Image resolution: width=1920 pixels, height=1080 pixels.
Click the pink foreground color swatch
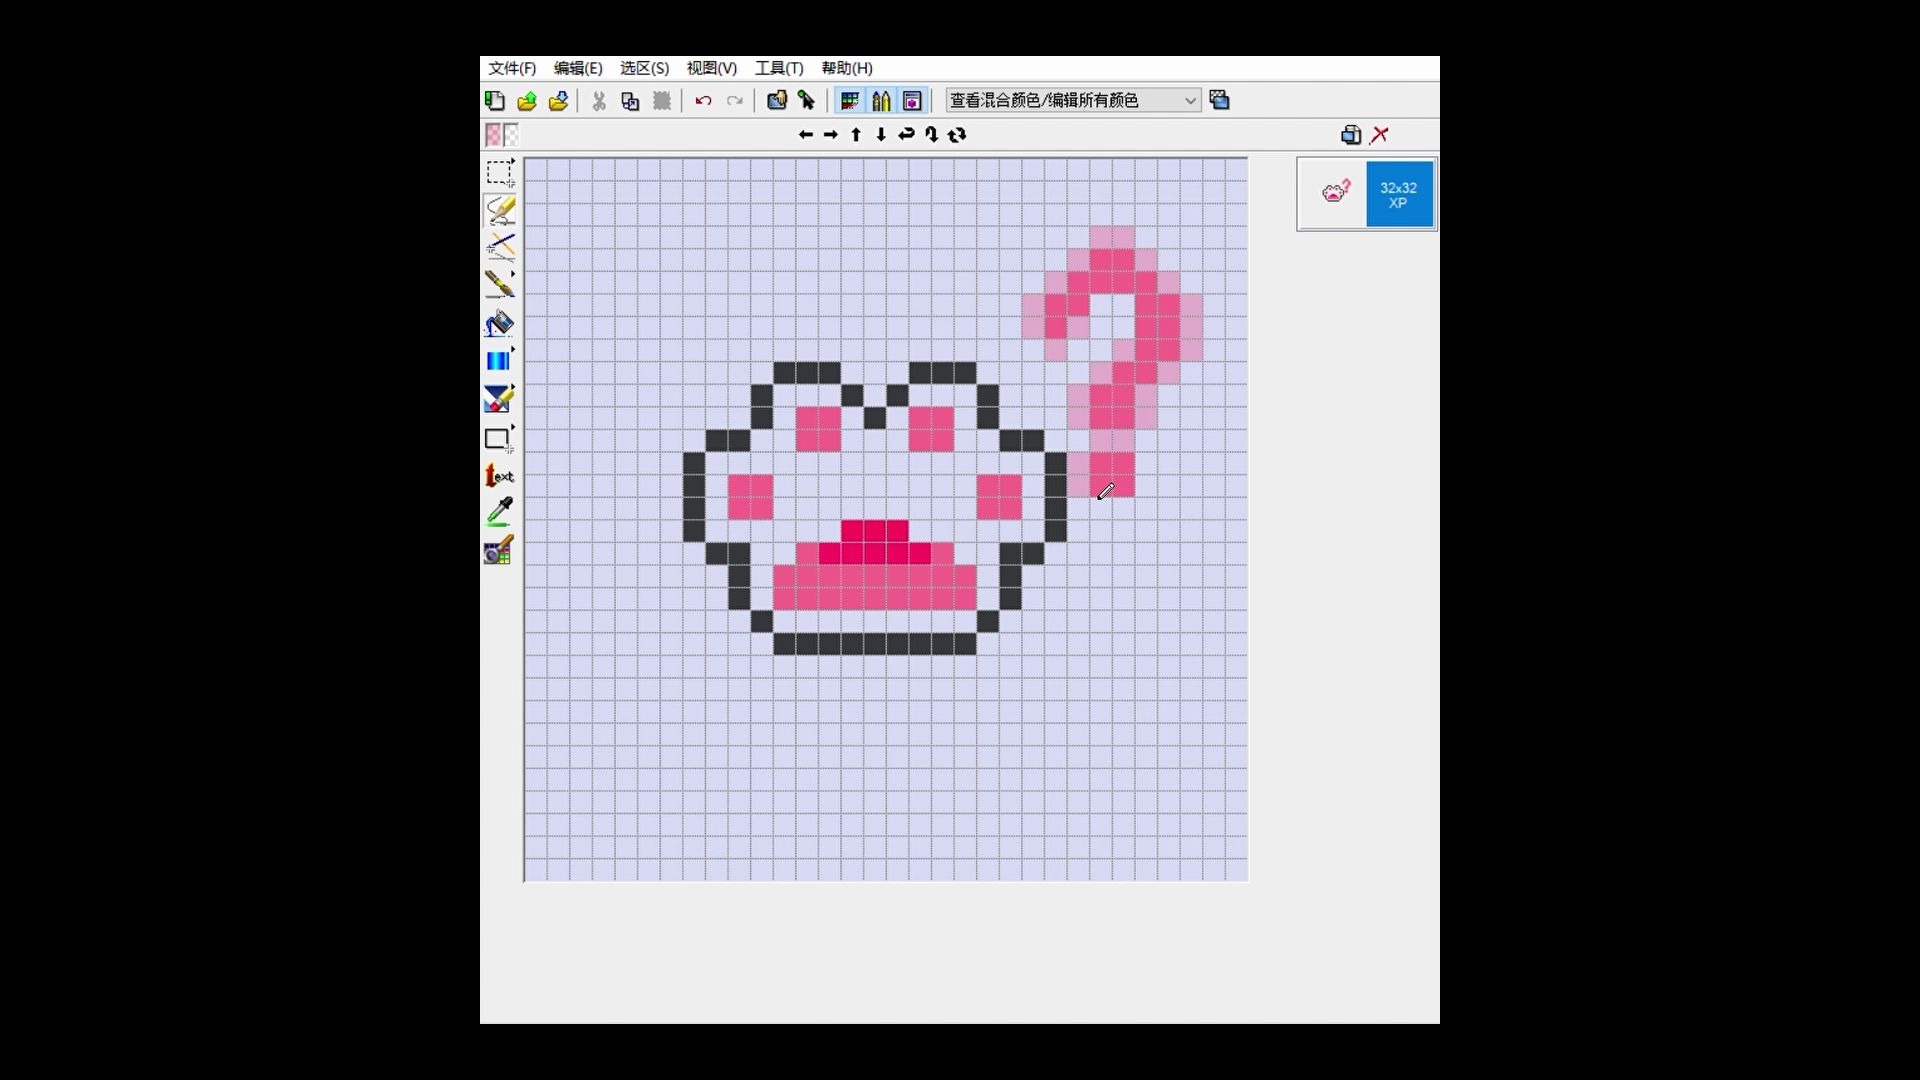pyautogui.click(x=493, y=133)
